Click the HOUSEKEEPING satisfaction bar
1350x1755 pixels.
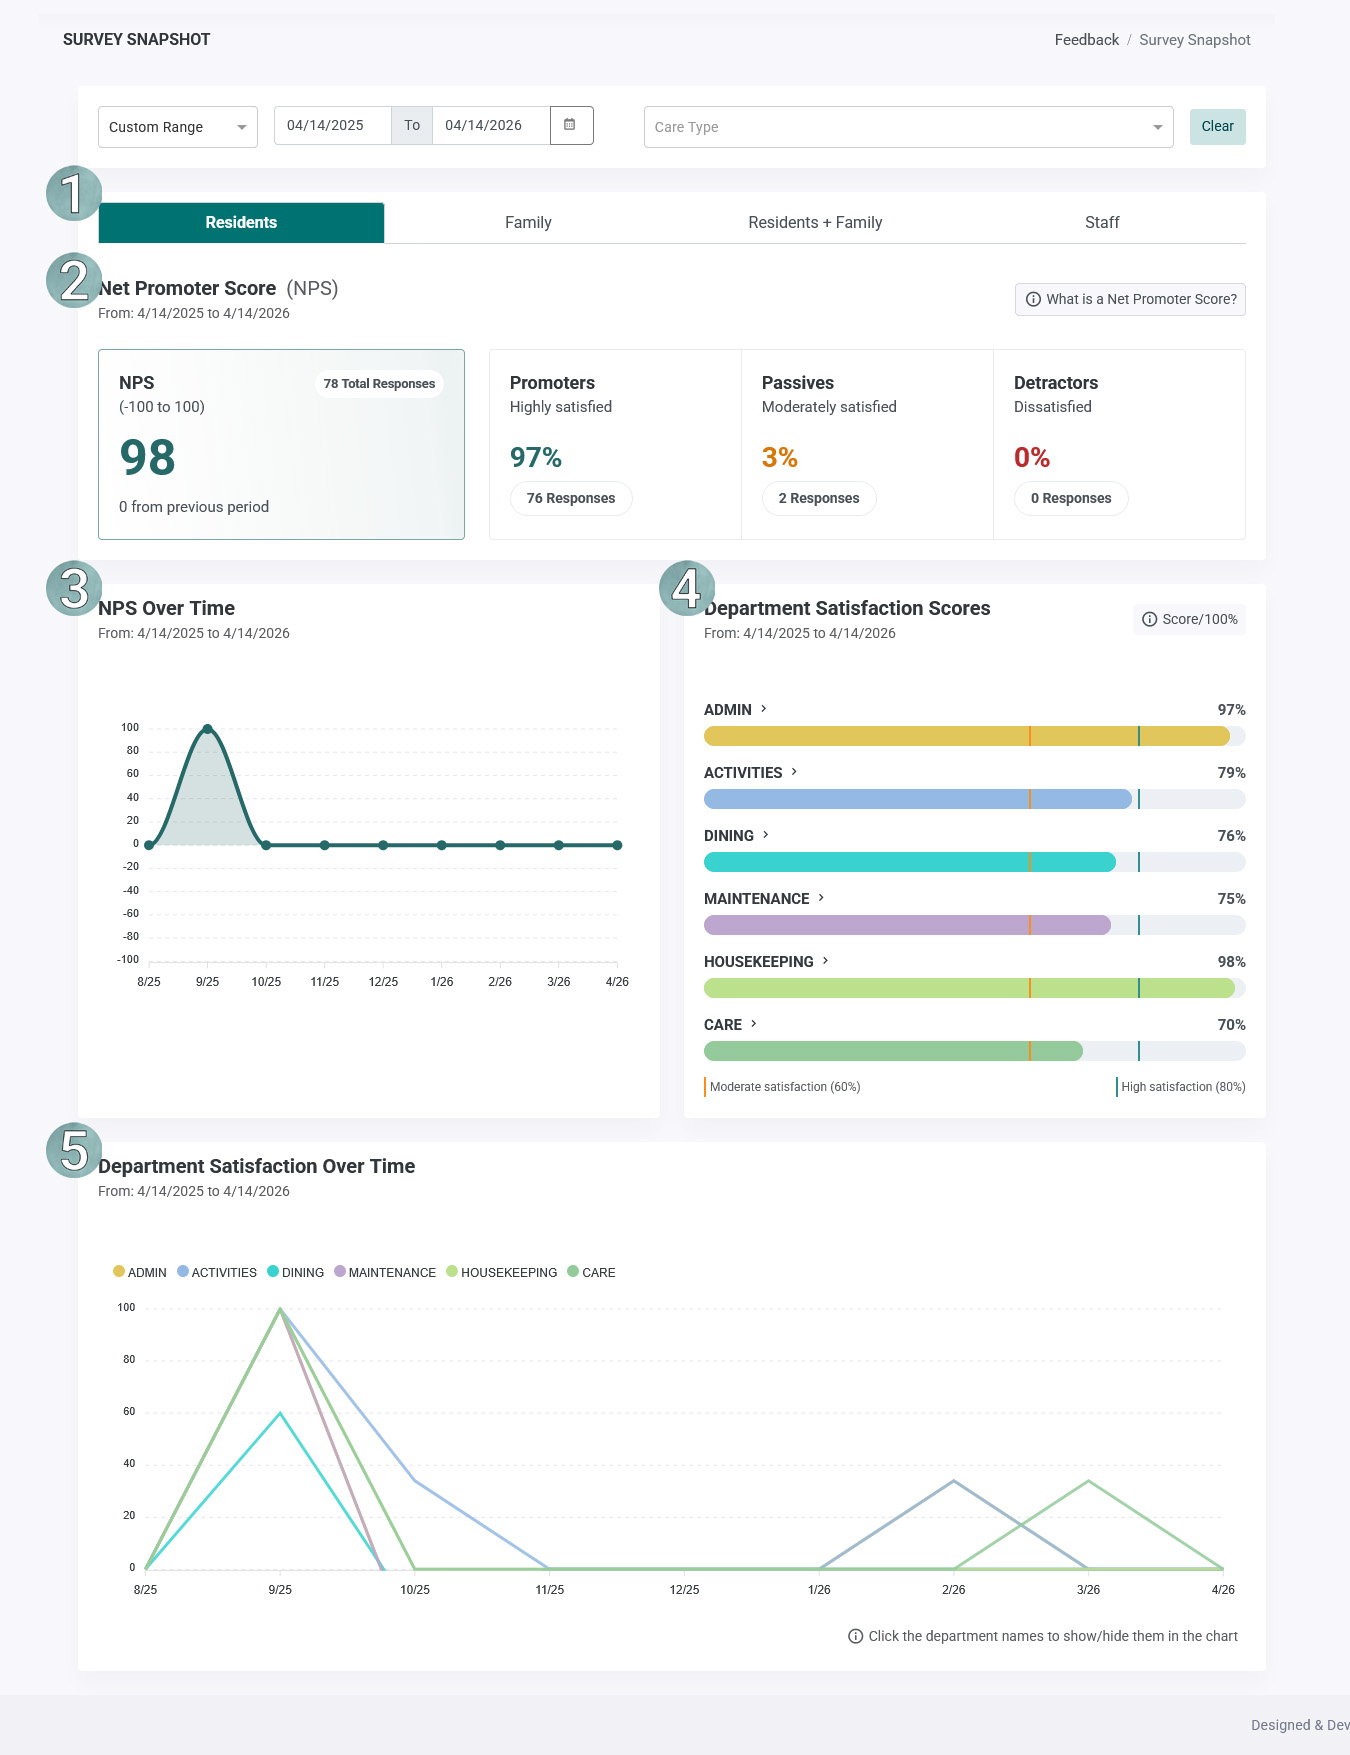[974, 988]
